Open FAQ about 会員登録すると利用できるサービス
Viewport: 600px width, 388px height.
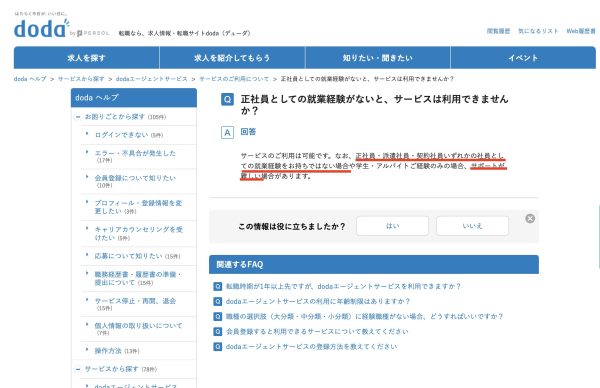317,331
